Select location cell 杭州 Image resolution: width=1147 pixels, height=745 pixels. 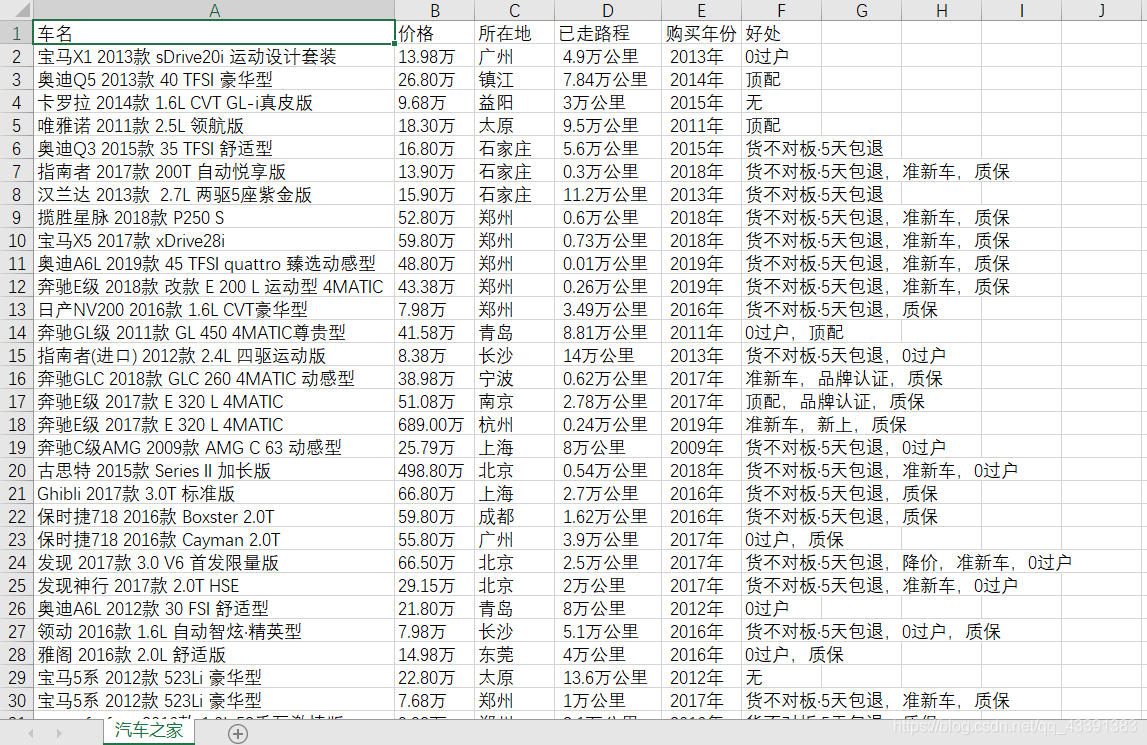[514, 424]
